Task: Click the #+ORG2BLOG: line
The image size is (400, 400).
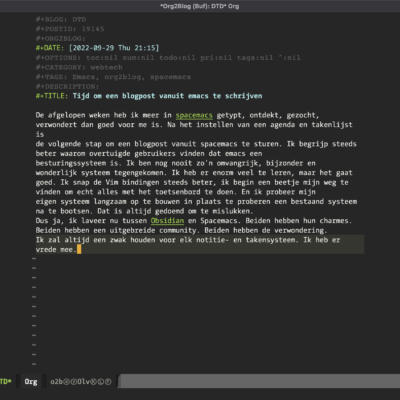Action: pos(60,39)
